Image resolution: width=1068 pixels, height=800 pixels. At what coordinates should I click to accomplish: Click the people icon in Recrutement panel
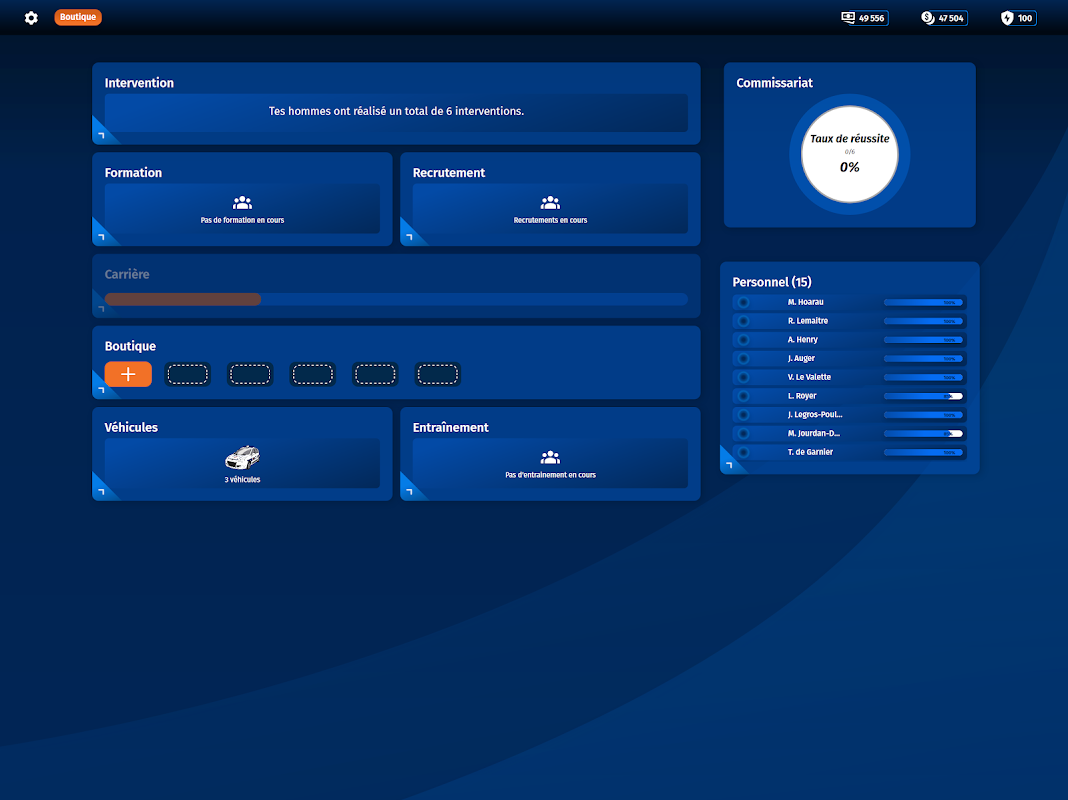point(550,203)
